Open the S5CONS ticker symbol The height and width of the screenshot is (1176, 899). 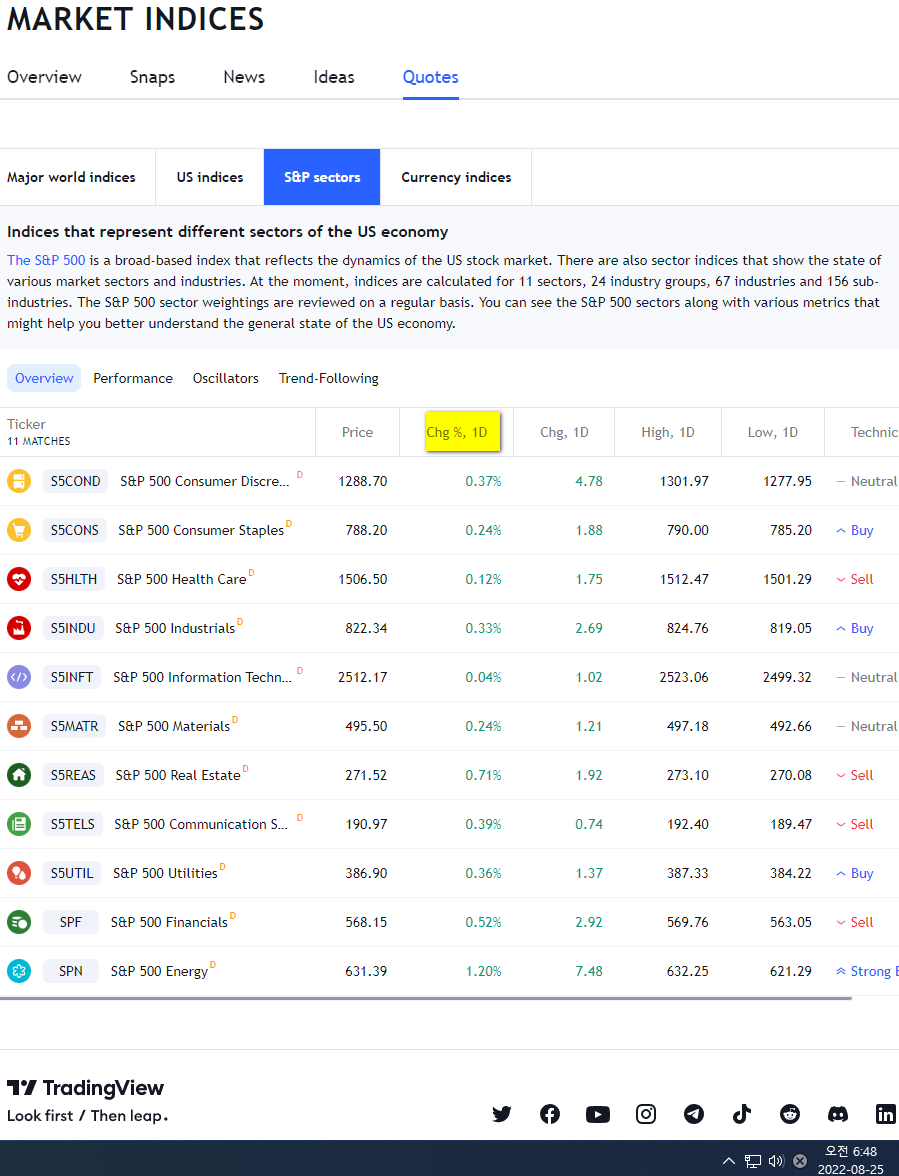tap(74, 530)
